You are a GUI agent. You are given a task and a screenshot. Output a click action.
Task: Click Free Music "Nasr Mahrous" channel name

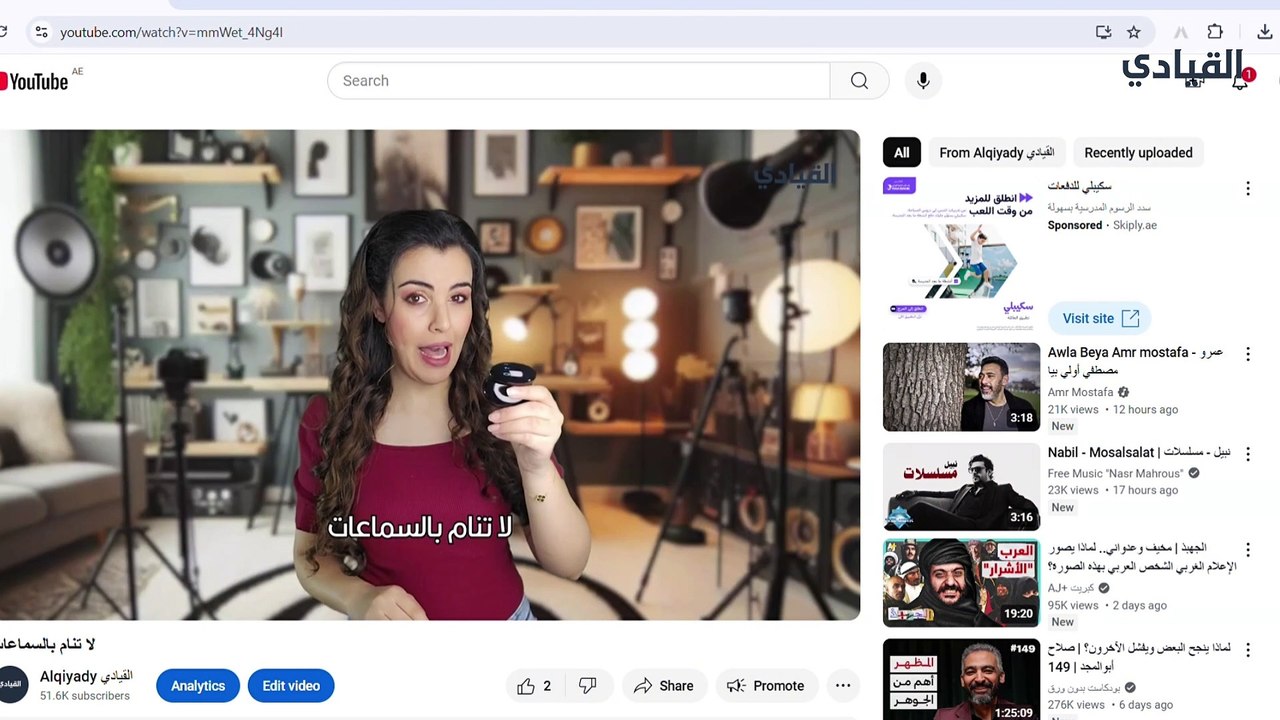1115,474
